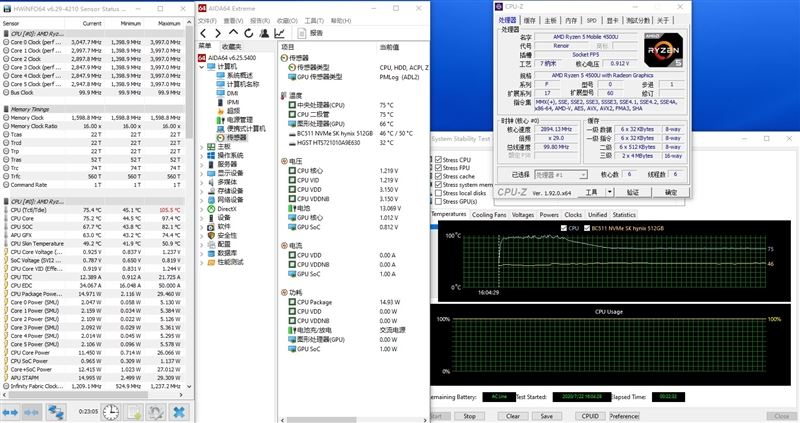
Task: Click CPUID button in stability test
Action: click(590, 416)
